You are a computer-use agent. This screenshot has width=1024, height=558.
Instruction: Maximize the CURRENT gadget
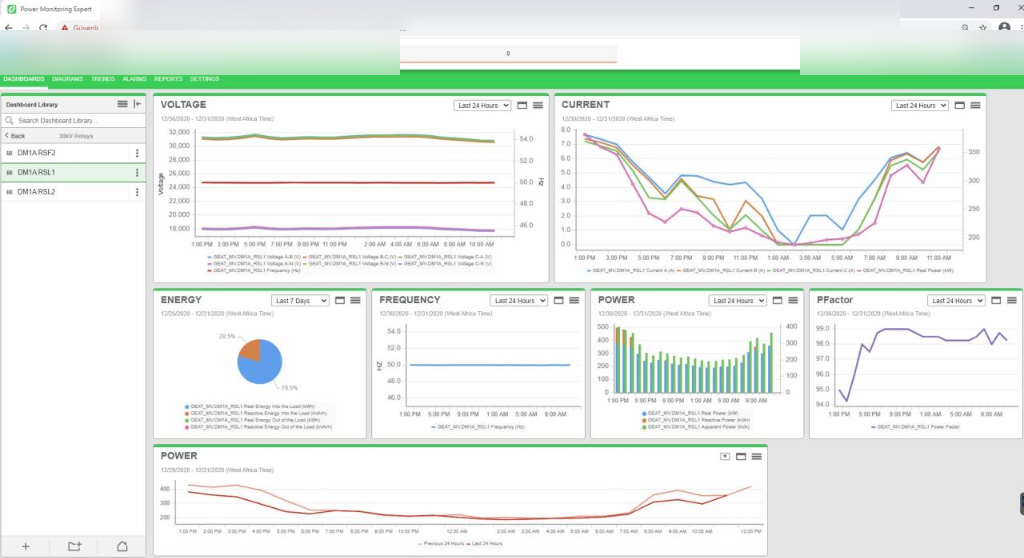click(x=959, y=105)
